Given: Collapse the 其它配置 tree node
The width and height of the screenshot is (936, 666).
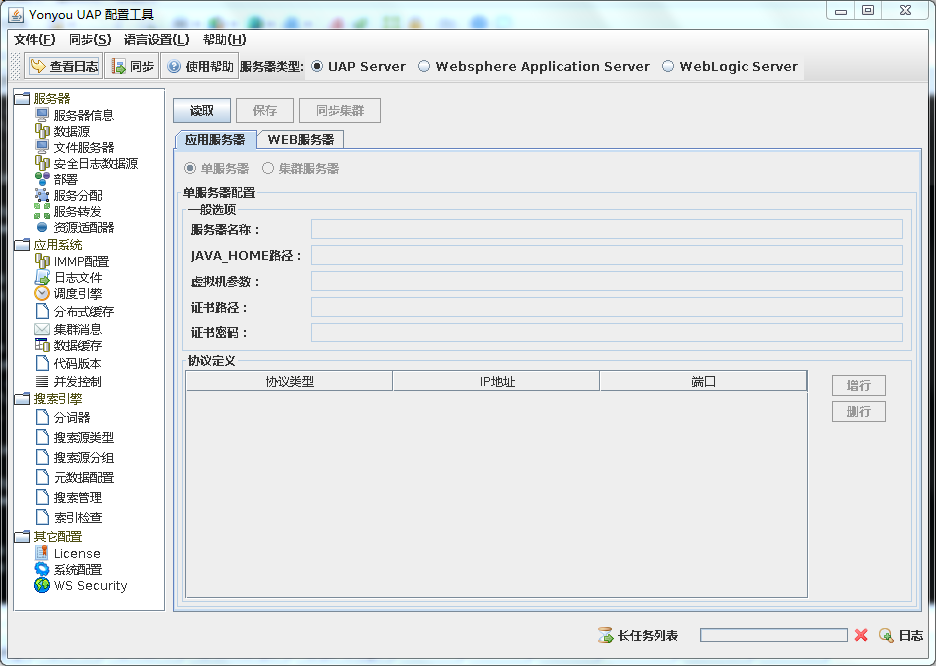Looking at the screenshot, I should tap(22, 537).
